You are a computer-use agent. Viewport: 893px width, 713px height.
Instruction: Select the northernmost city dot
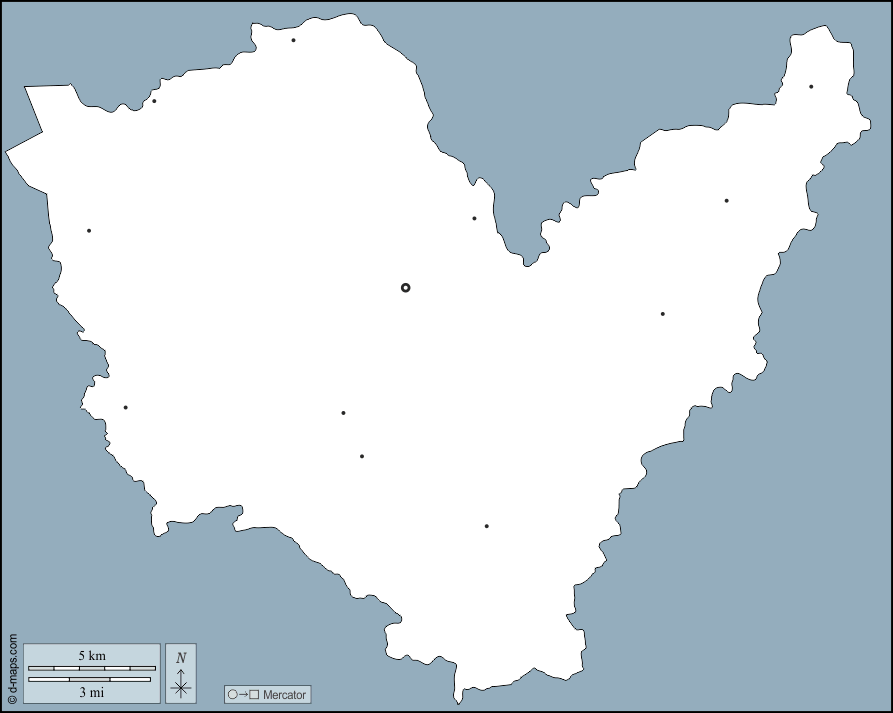[293, 40]
